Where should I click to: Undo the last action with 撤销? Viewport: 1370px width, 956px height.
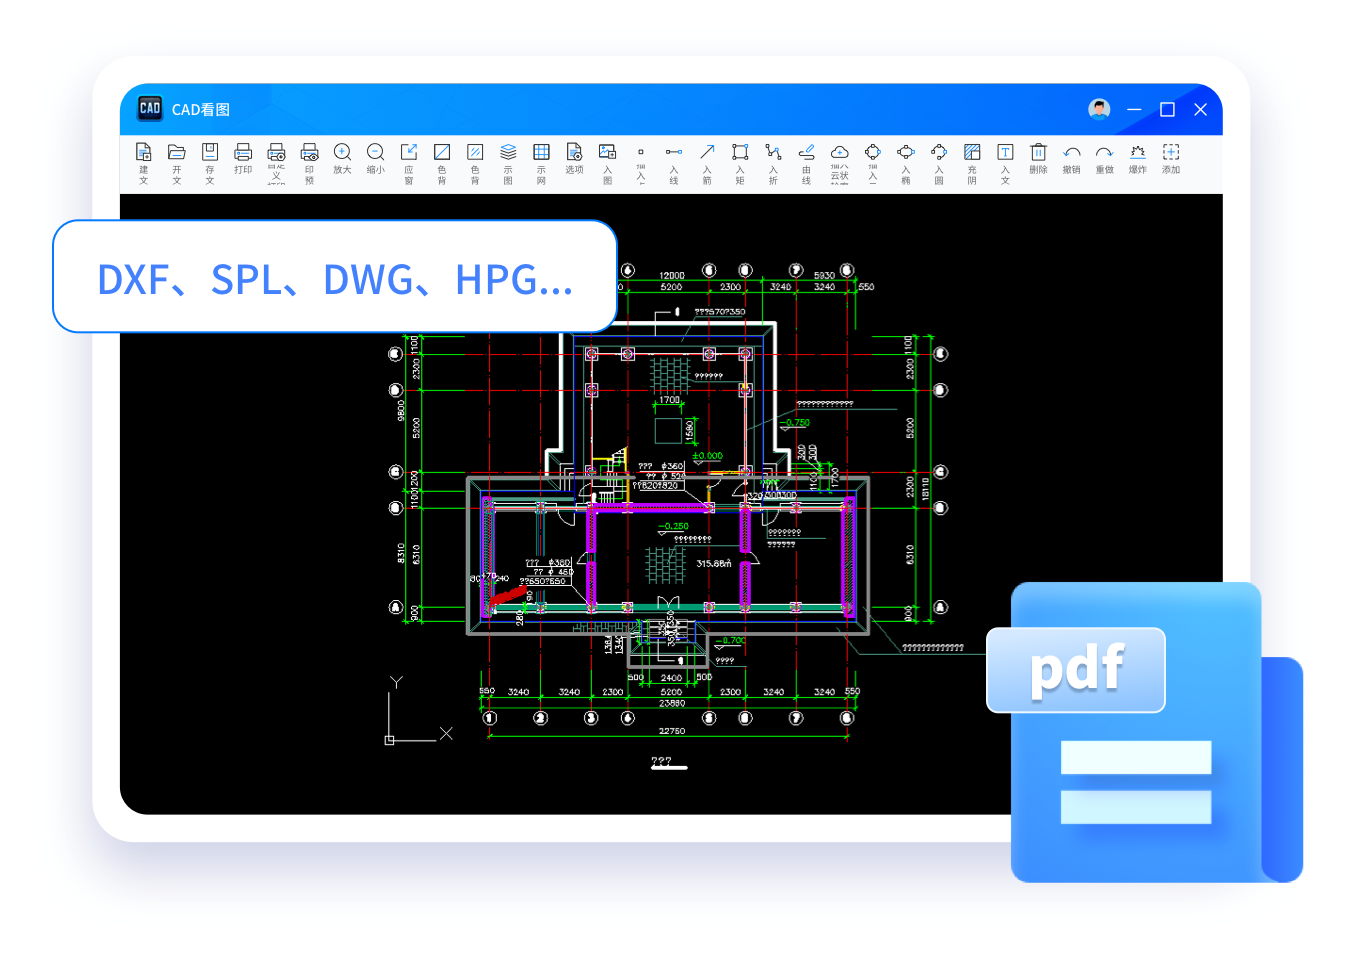pyautogui.click(x=1071, y=153)
